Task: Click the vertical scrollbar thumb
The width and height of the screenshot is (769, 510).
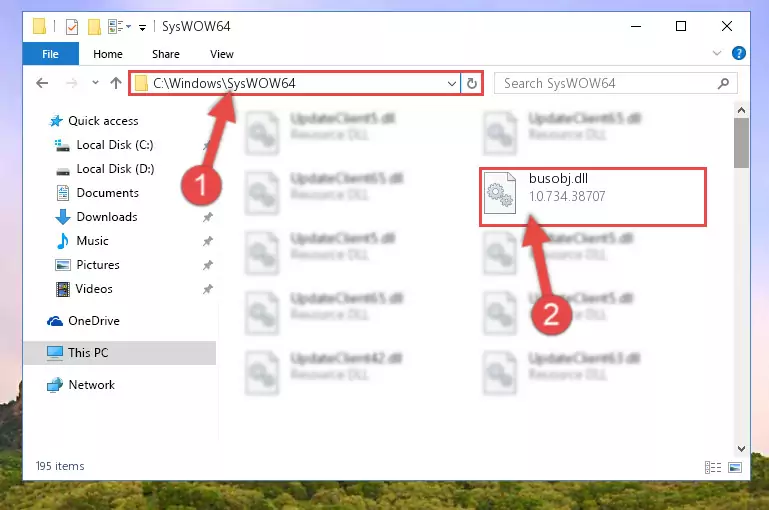Action: (741, 143)
